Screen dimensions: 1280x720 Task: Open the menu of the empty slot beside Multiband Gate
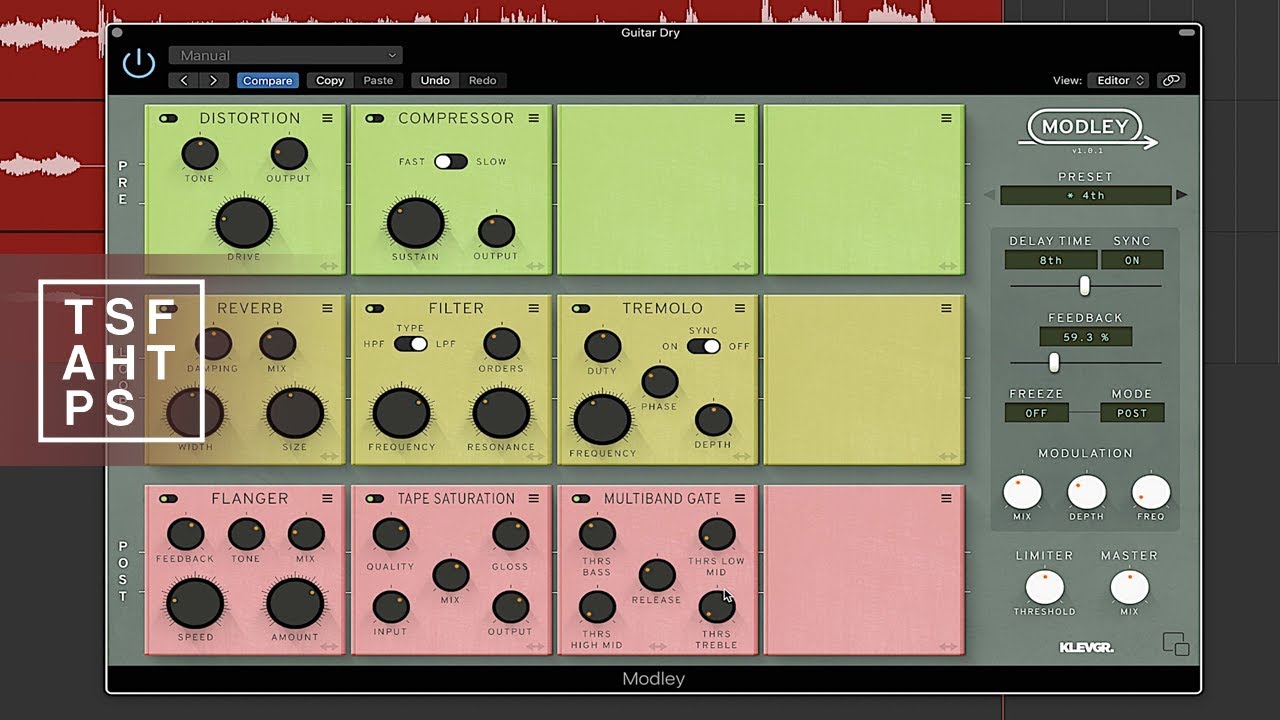946,499
